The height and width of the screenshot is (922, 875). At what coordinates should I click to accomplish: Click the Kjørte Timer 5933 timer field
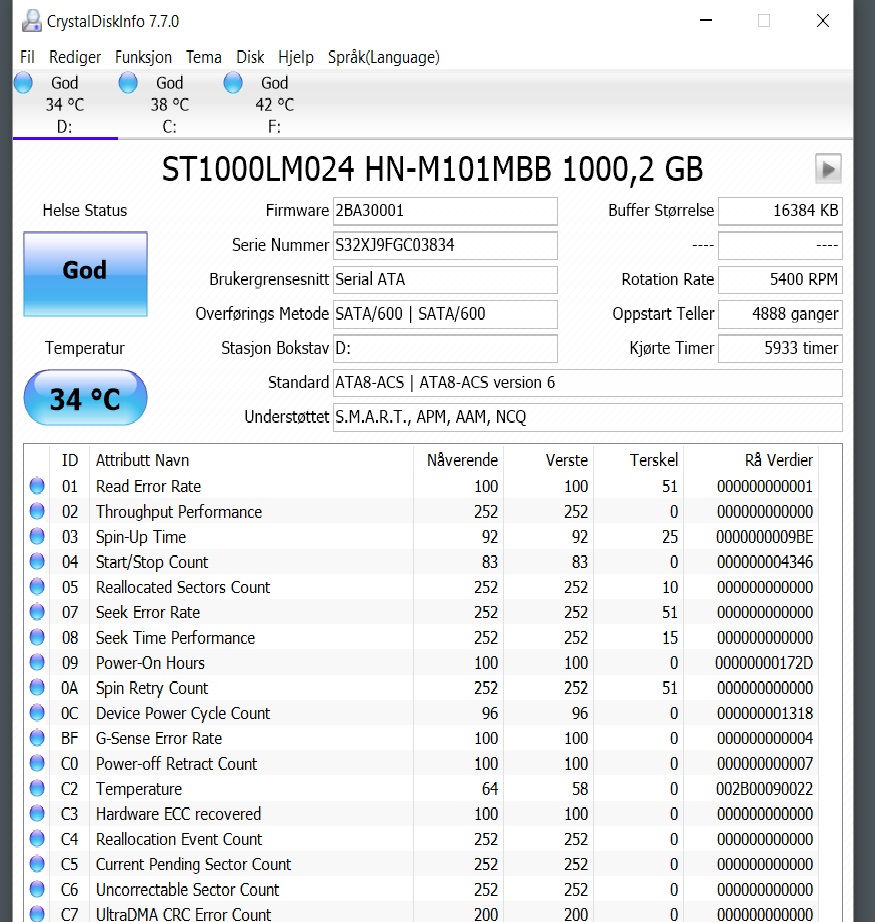tap(780, 348)
